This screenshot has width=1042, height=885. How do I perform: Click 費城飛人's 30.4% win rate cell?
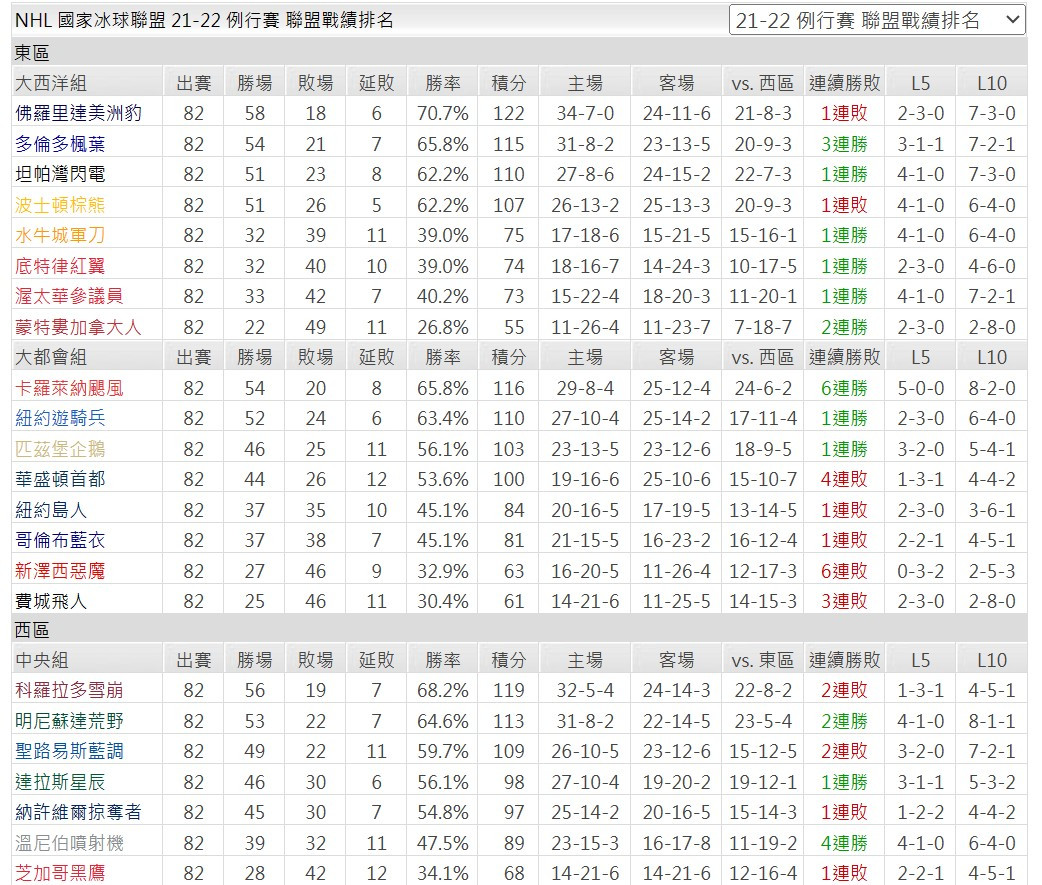click(x=443, y=601)
